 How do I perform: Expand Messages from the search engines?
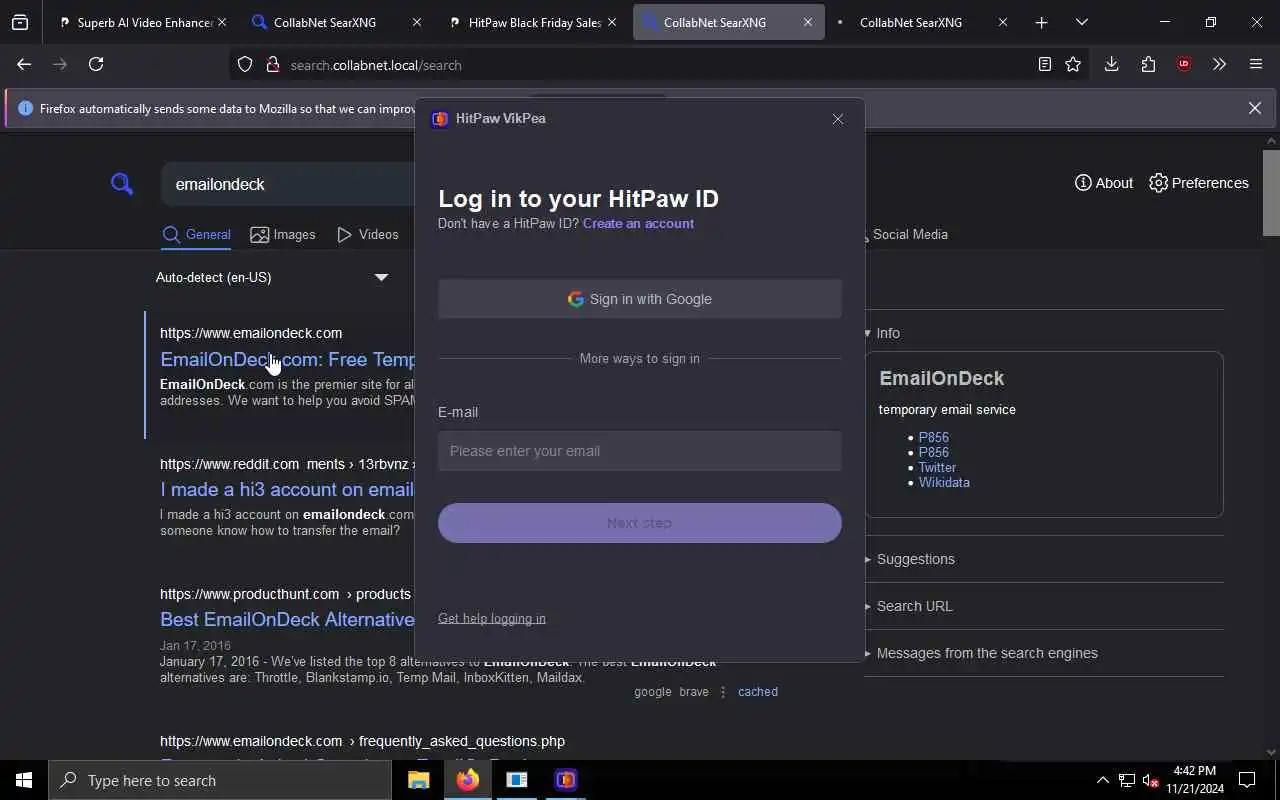click(981, 653)
